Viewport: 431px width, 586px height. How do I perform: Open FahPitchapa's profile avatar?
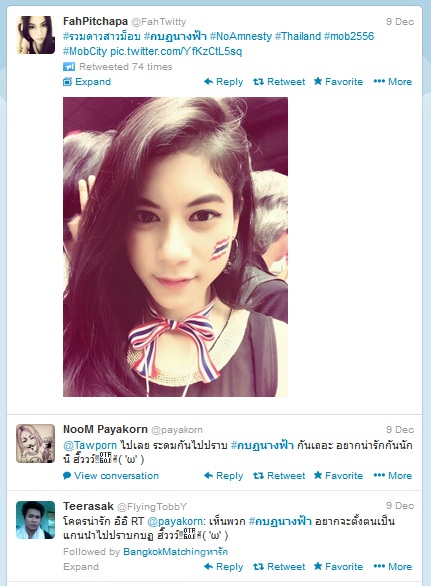36,35
